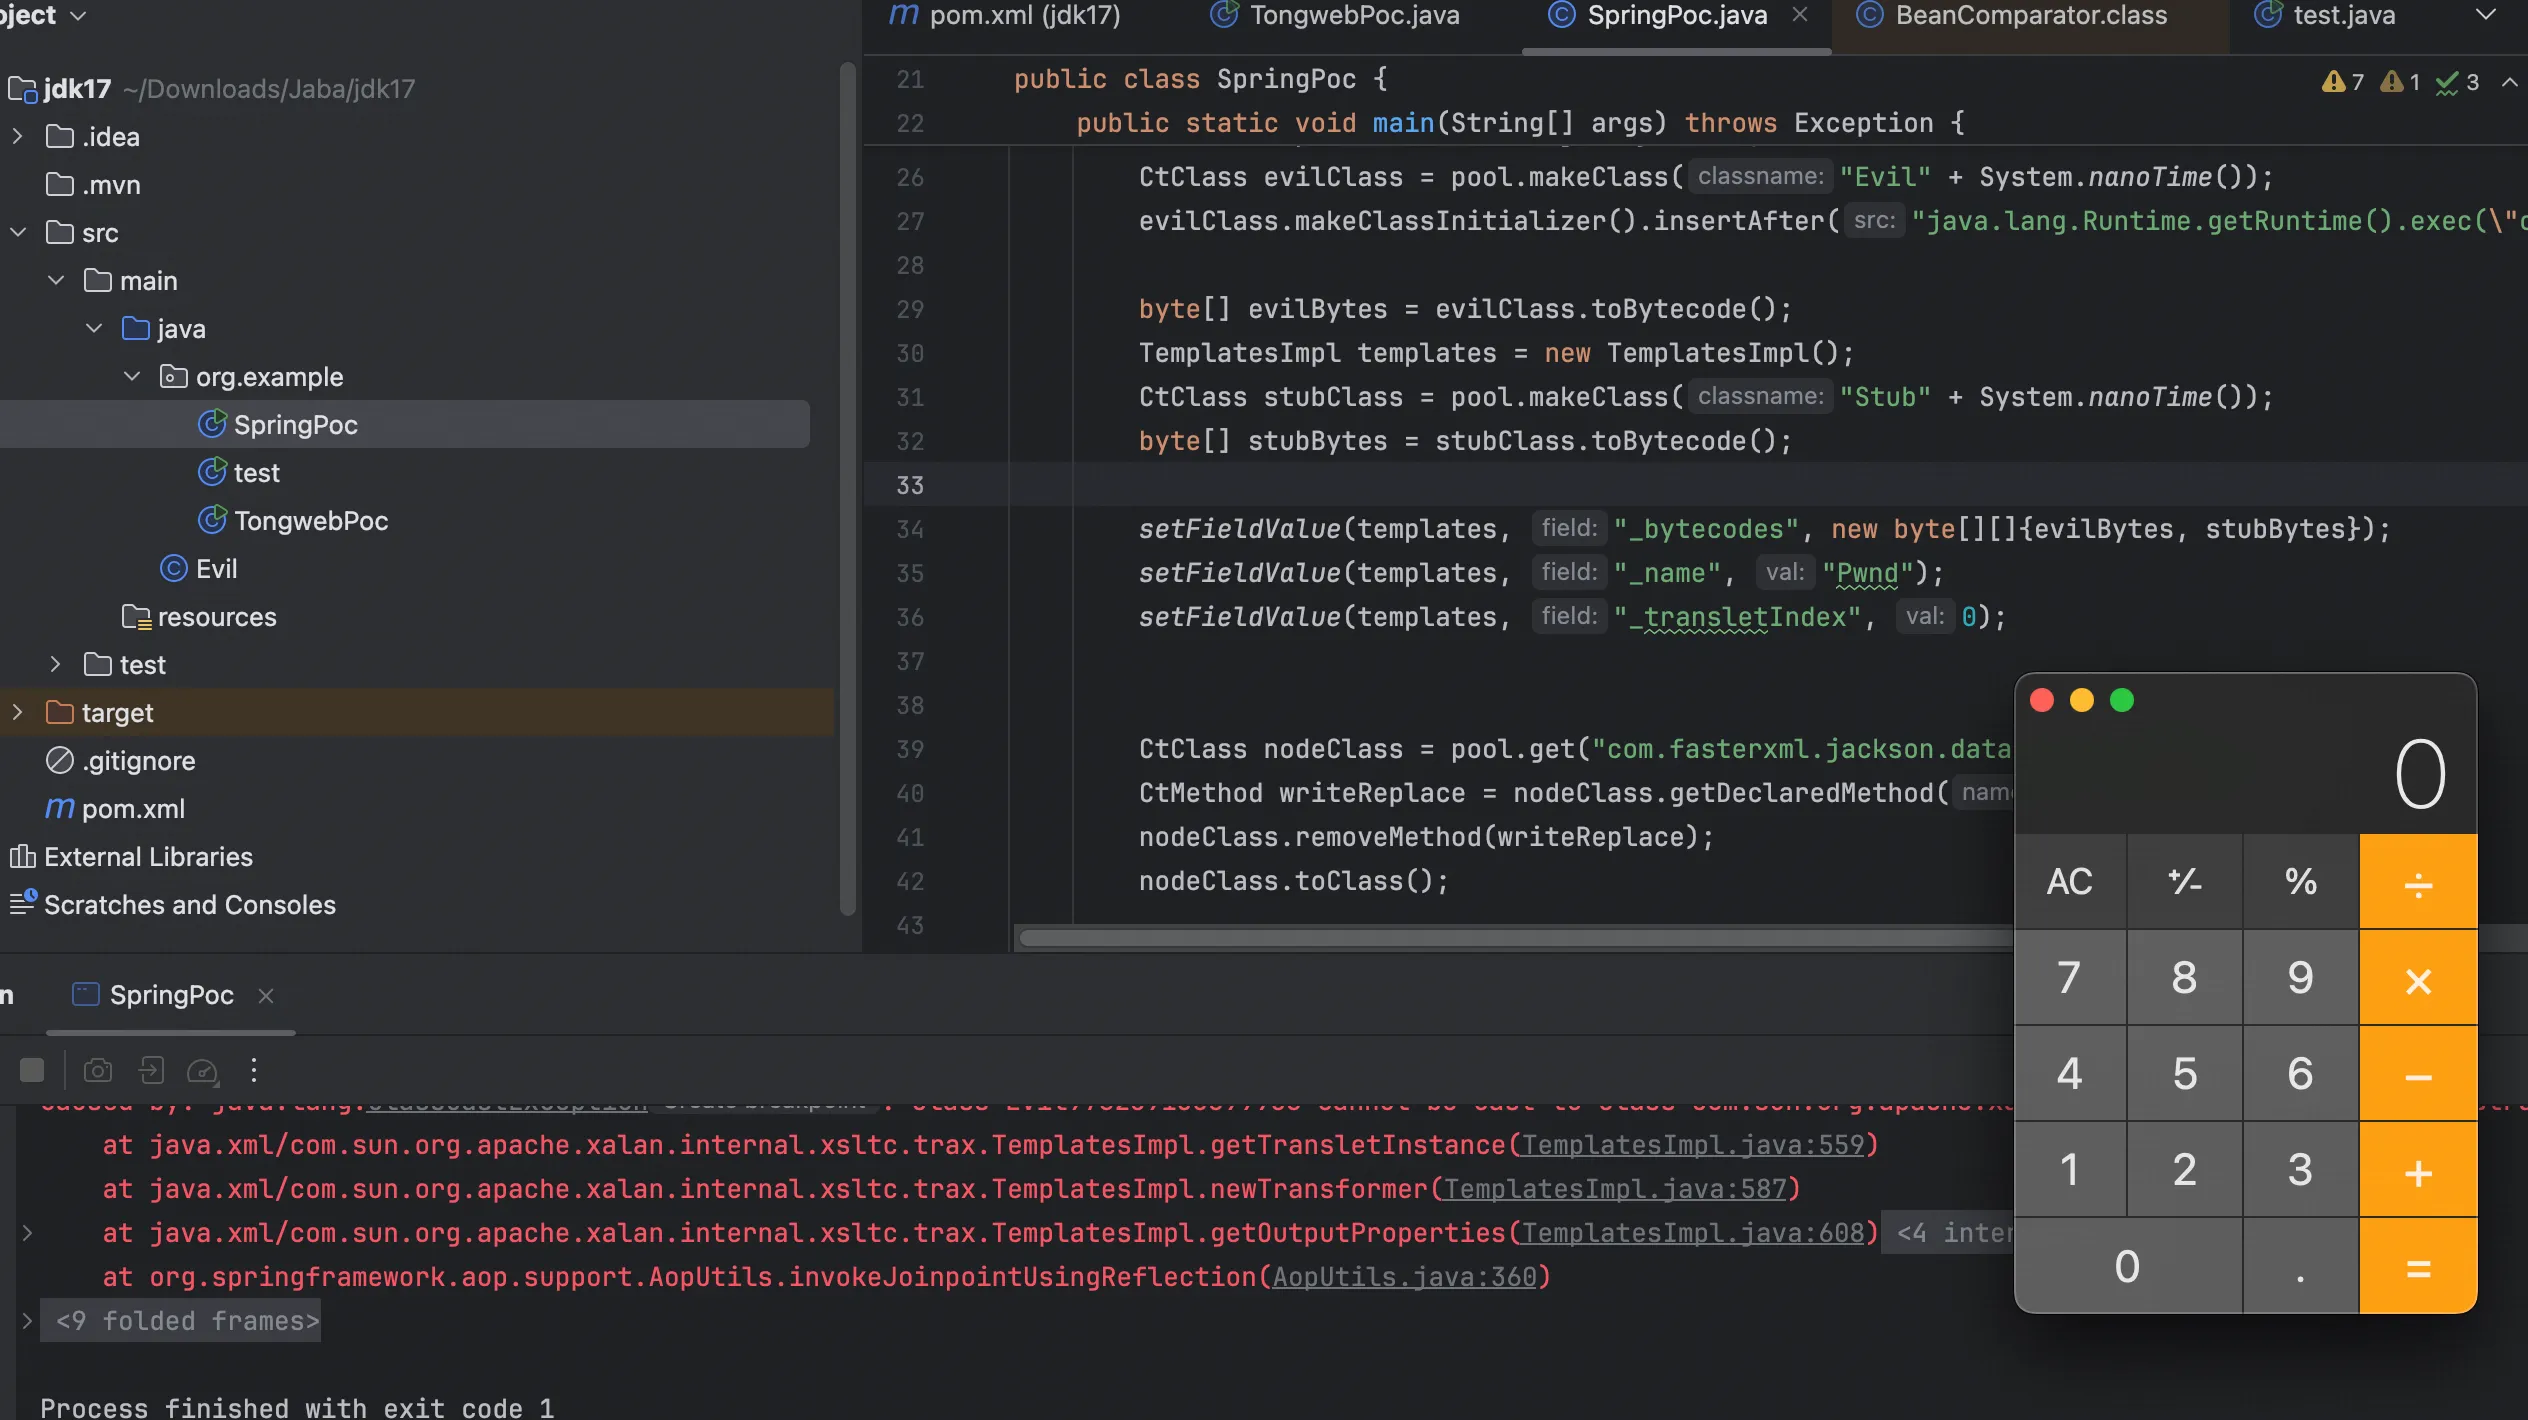2528x1420 pixels.
Task: Open the pom.xml maven file in tree
Action: click(132, 809)
